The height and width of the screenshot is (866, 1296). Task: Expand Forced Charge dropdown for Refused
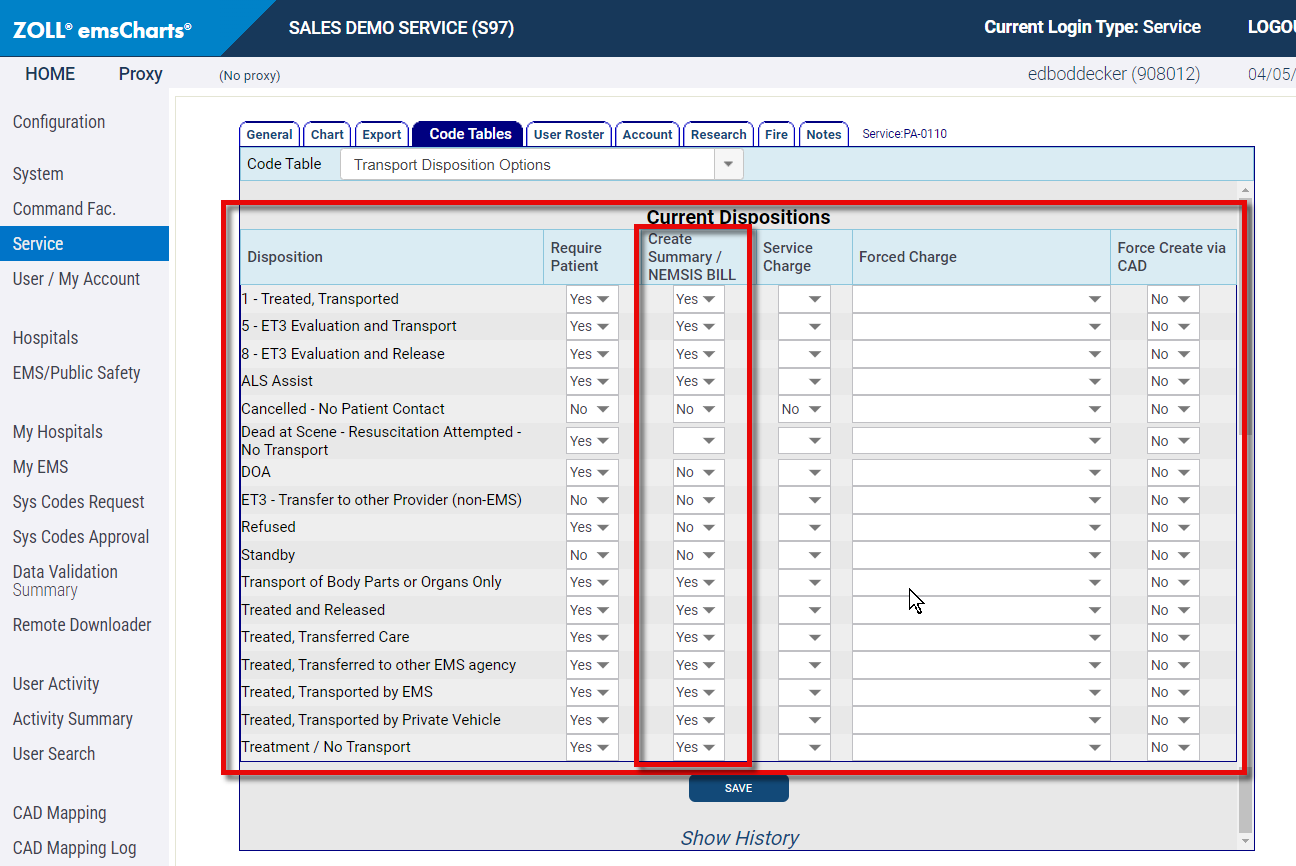980,527
